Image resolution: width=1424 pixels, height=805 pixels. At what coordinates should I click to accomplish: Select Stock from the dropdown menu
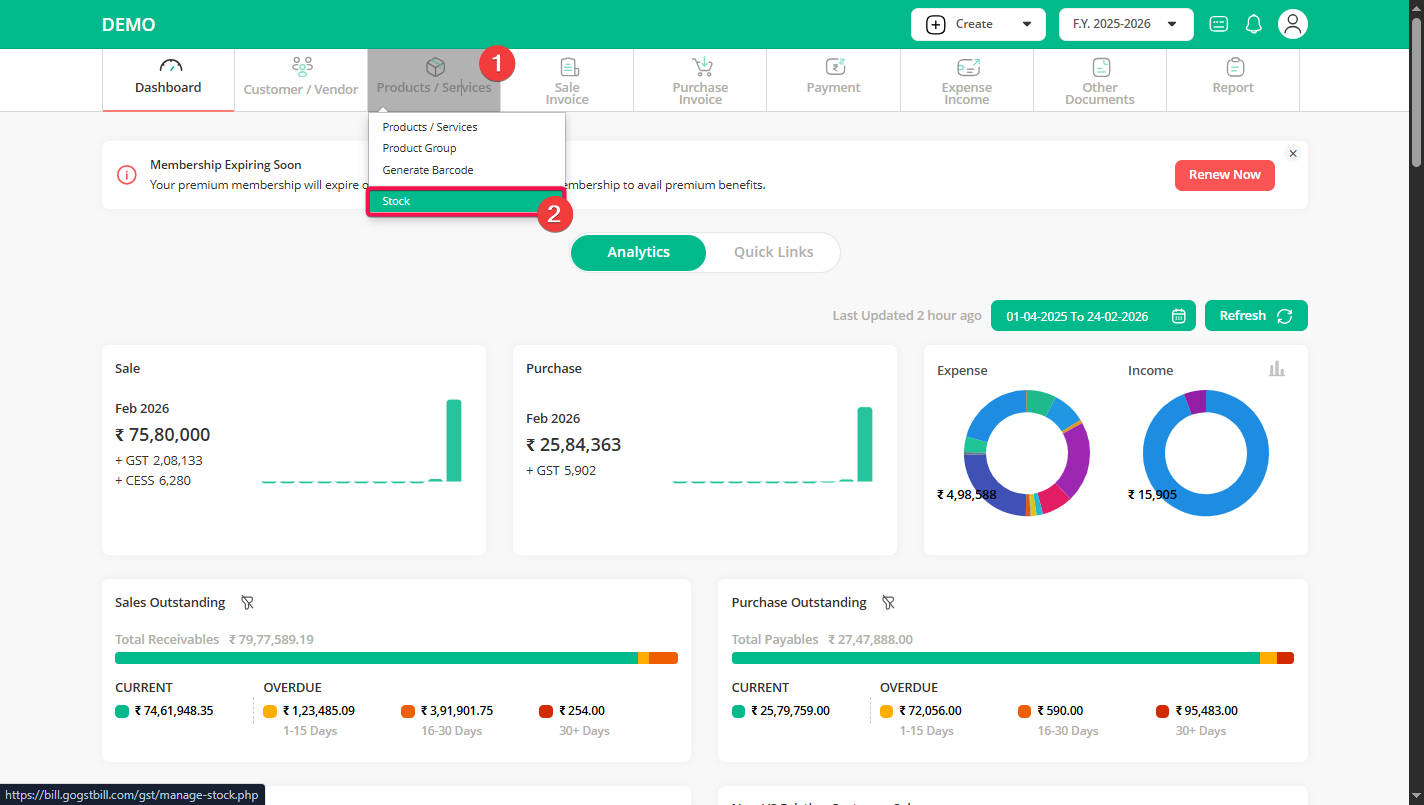pos(465,201)
